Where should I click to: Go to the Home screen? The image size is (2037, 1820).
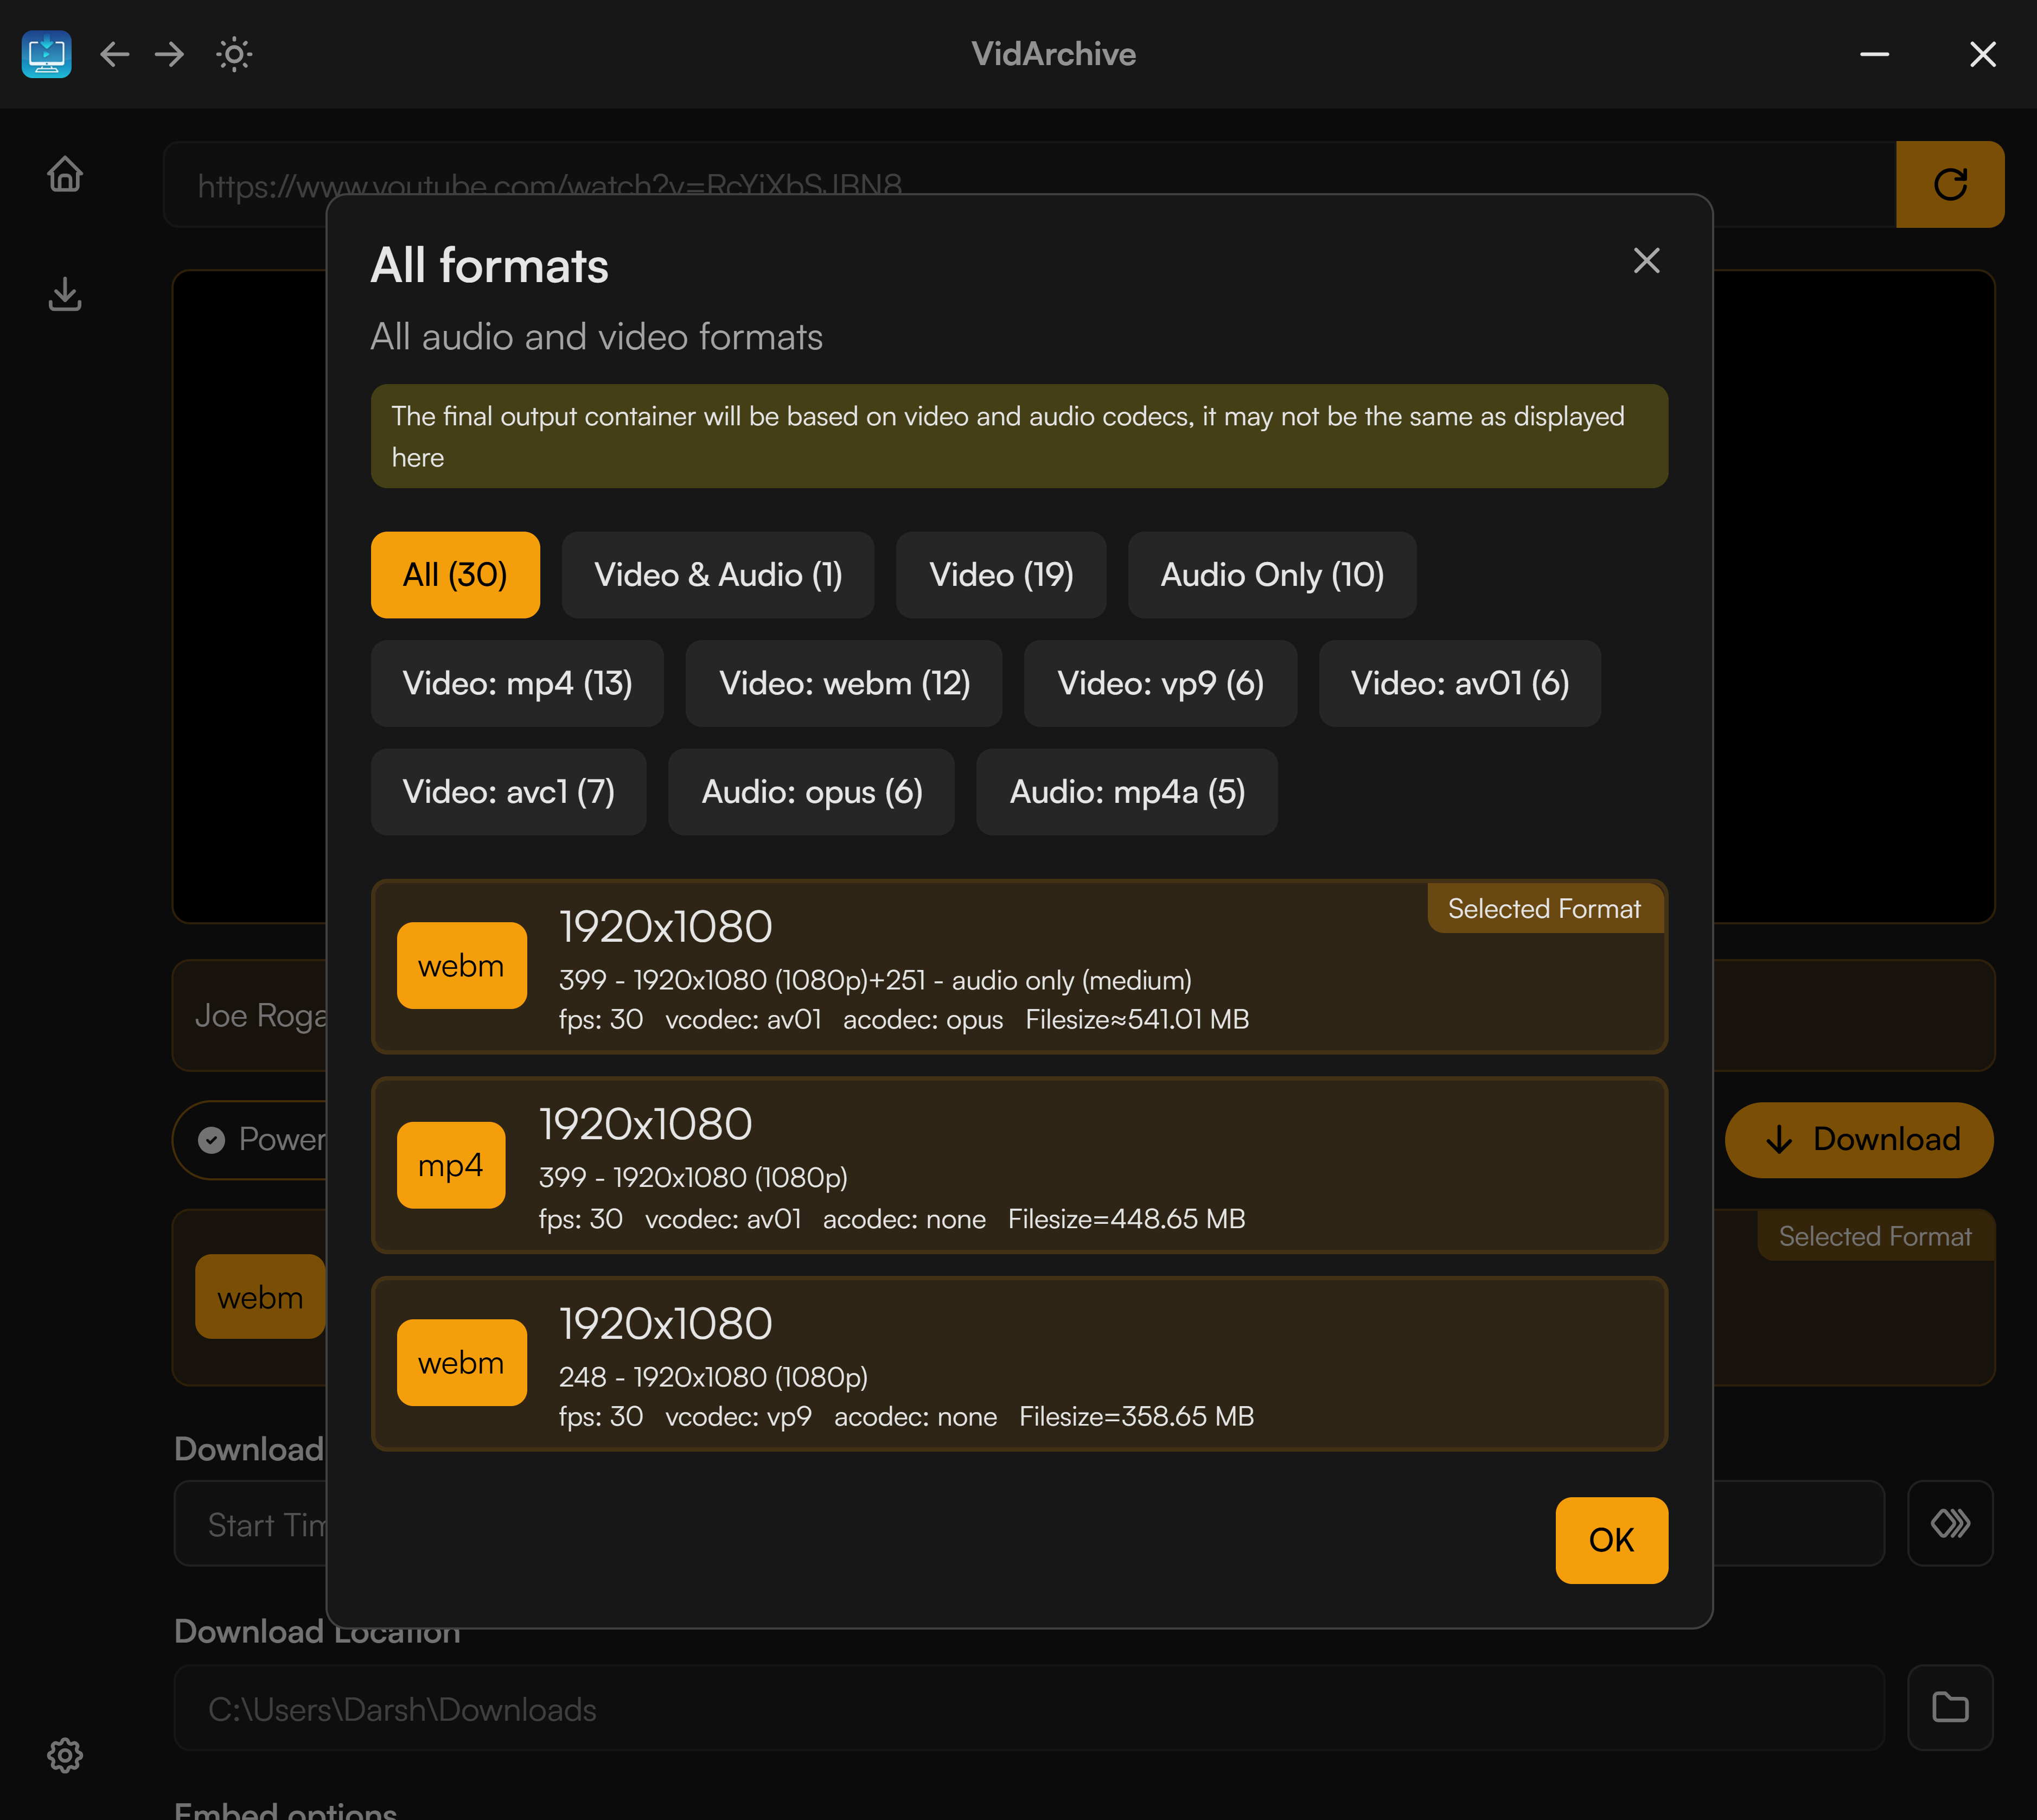pos(64,174)
